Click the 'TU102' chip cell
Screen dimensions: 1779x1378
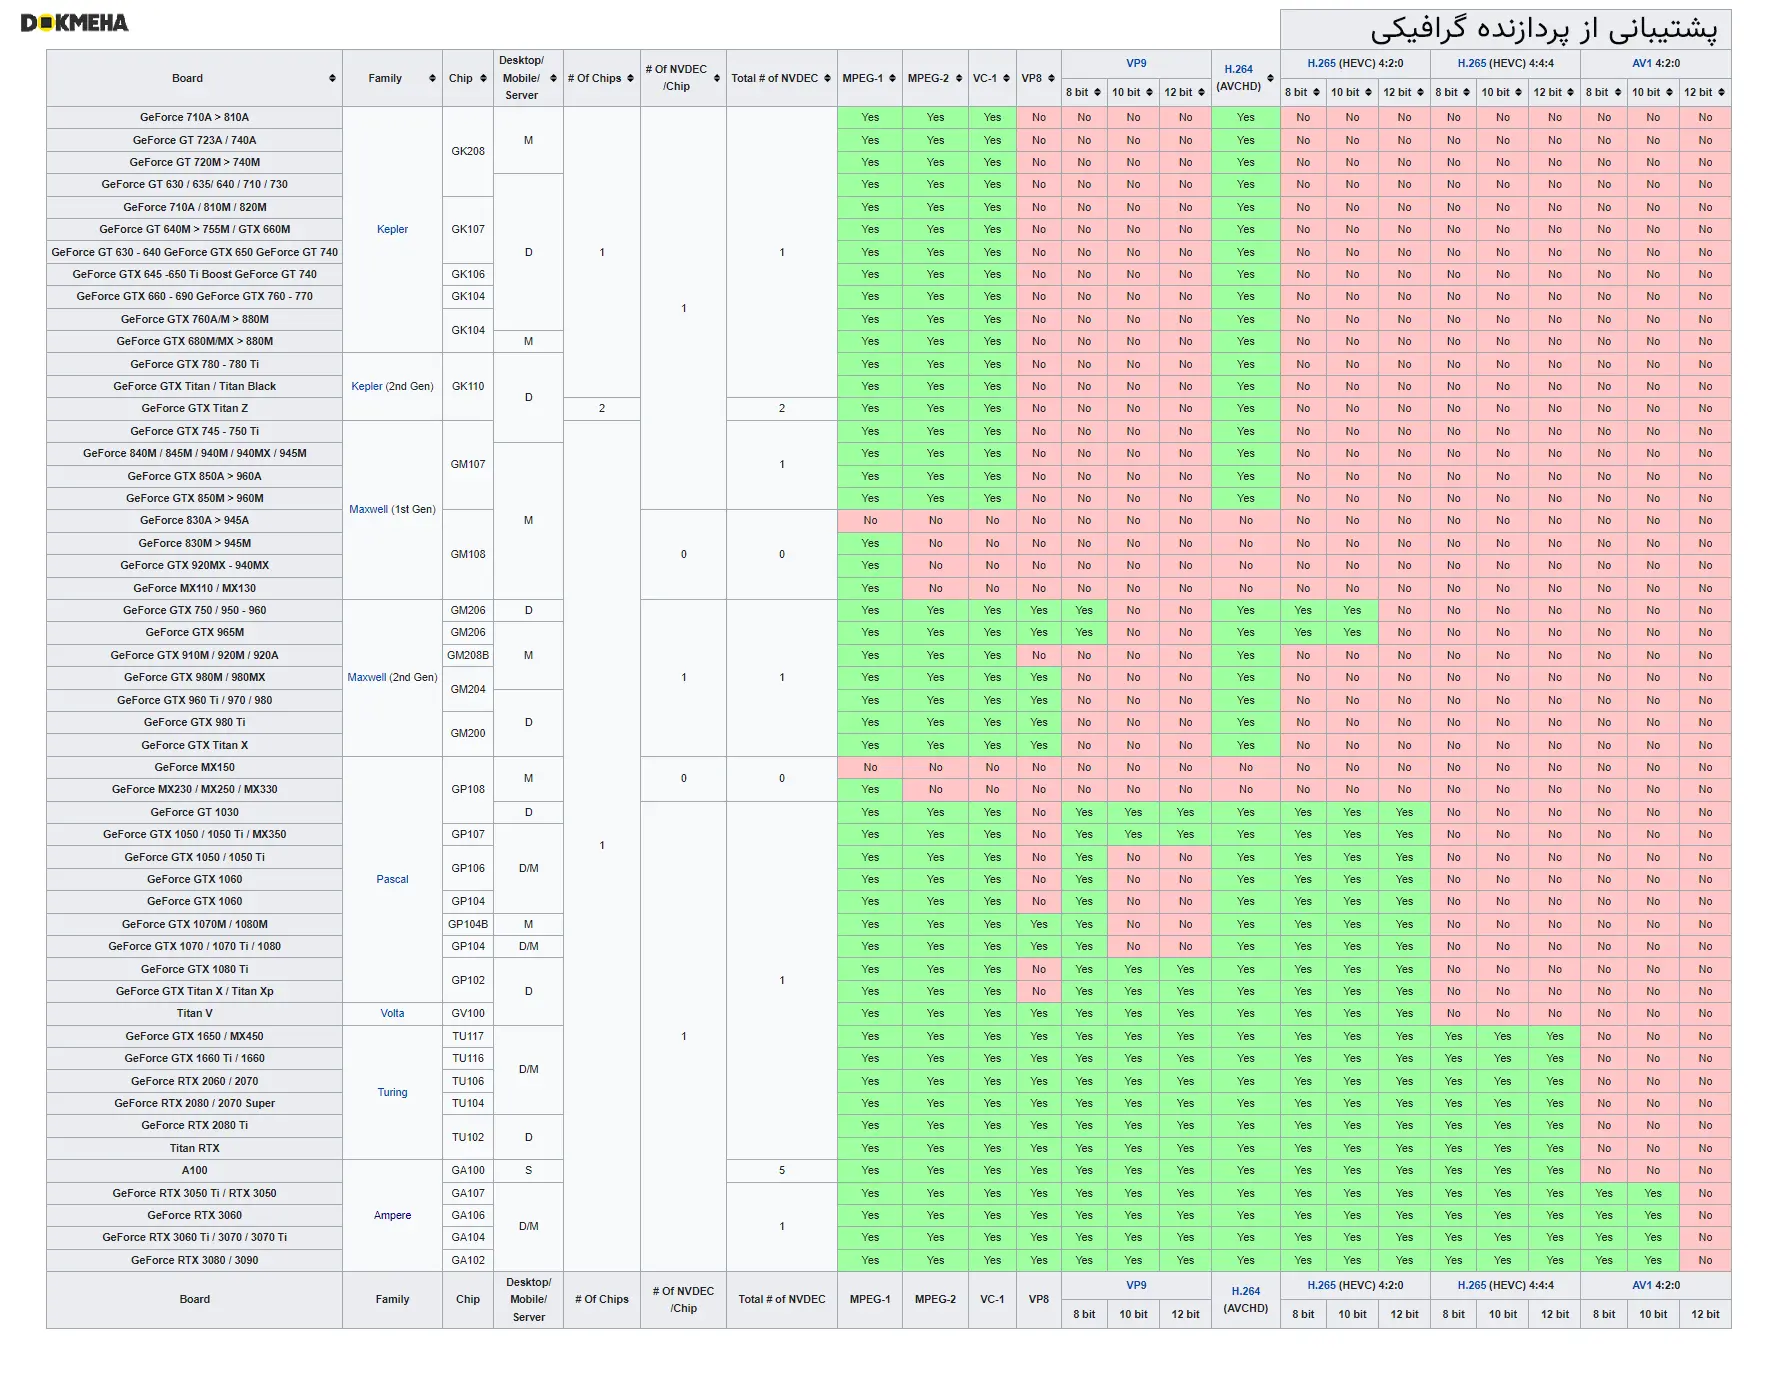(468, 1137)
